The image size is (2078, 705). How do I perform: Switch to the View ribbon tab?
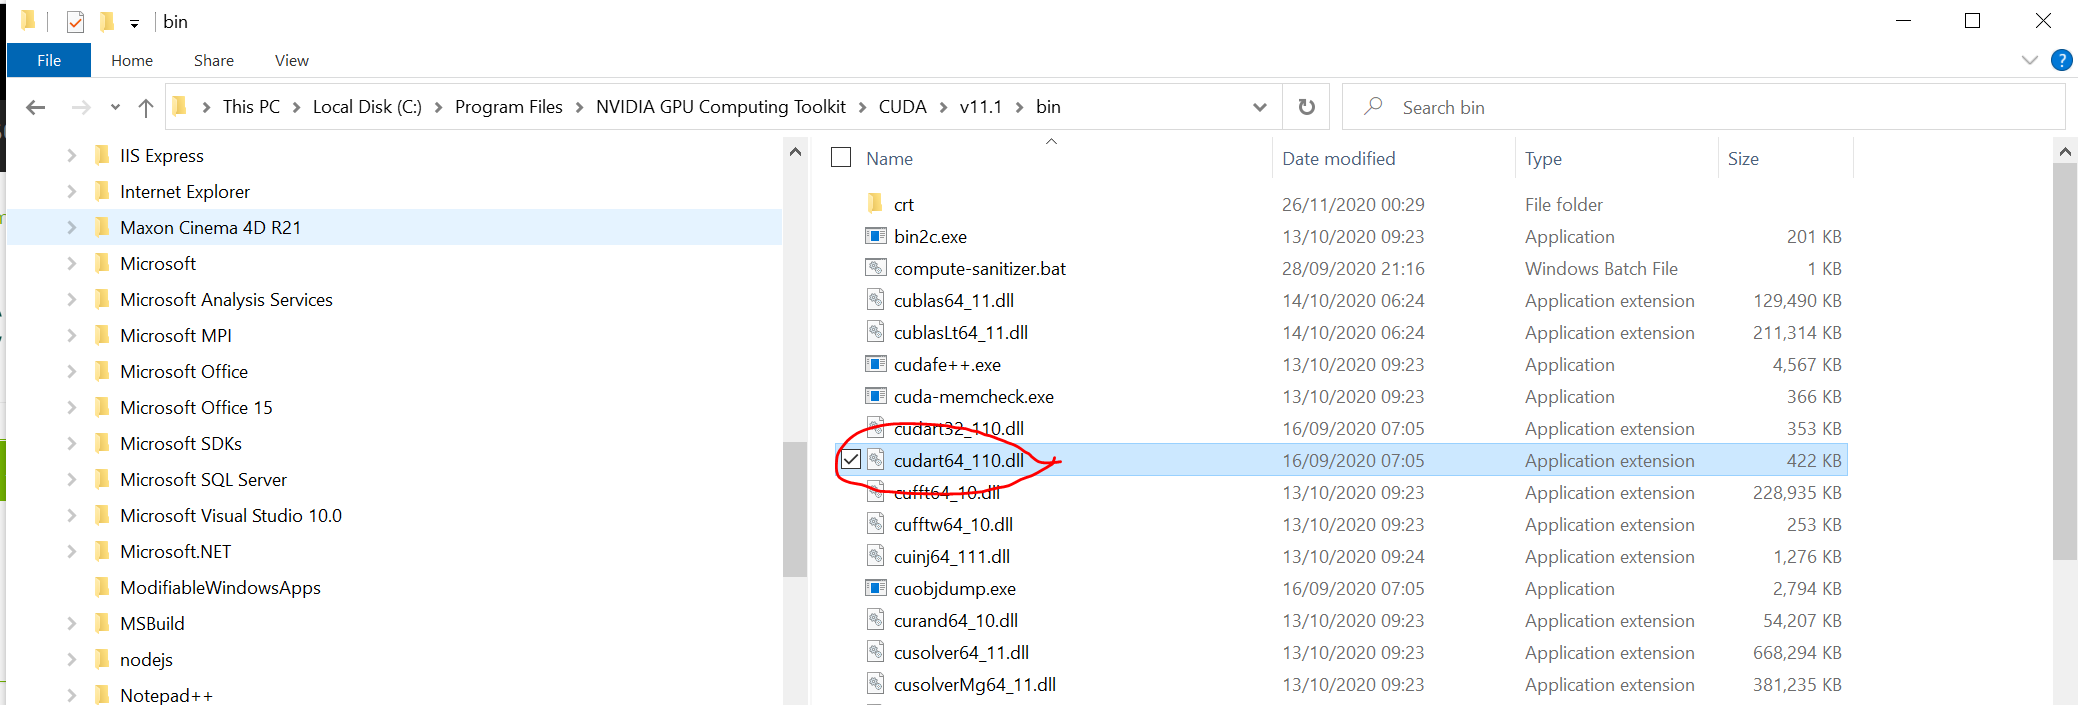pyautogui.click(x=292, y=60)
